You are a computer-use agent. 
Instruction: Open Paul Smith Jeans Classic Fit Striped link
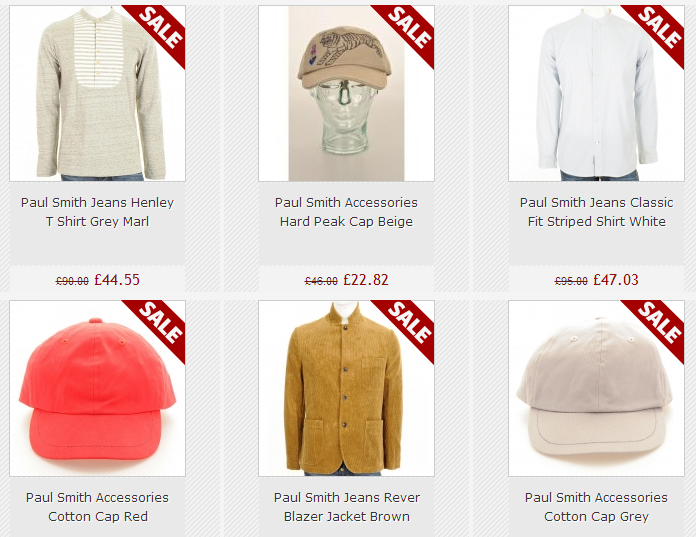click(x=597, y=212)
